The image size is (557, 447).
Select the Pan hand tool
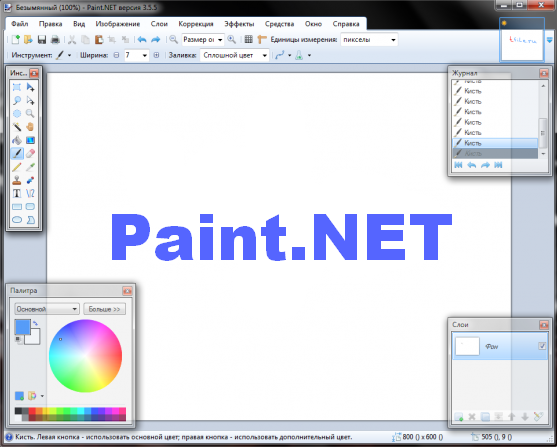[31, 127]
